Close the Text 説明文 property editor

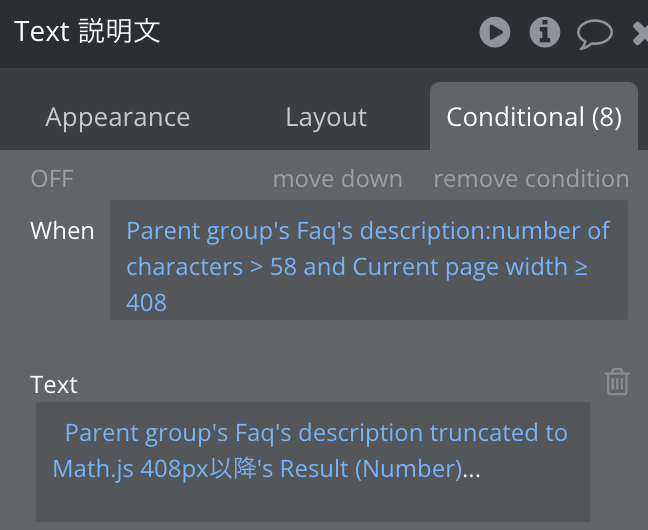[x=641, y=33]
